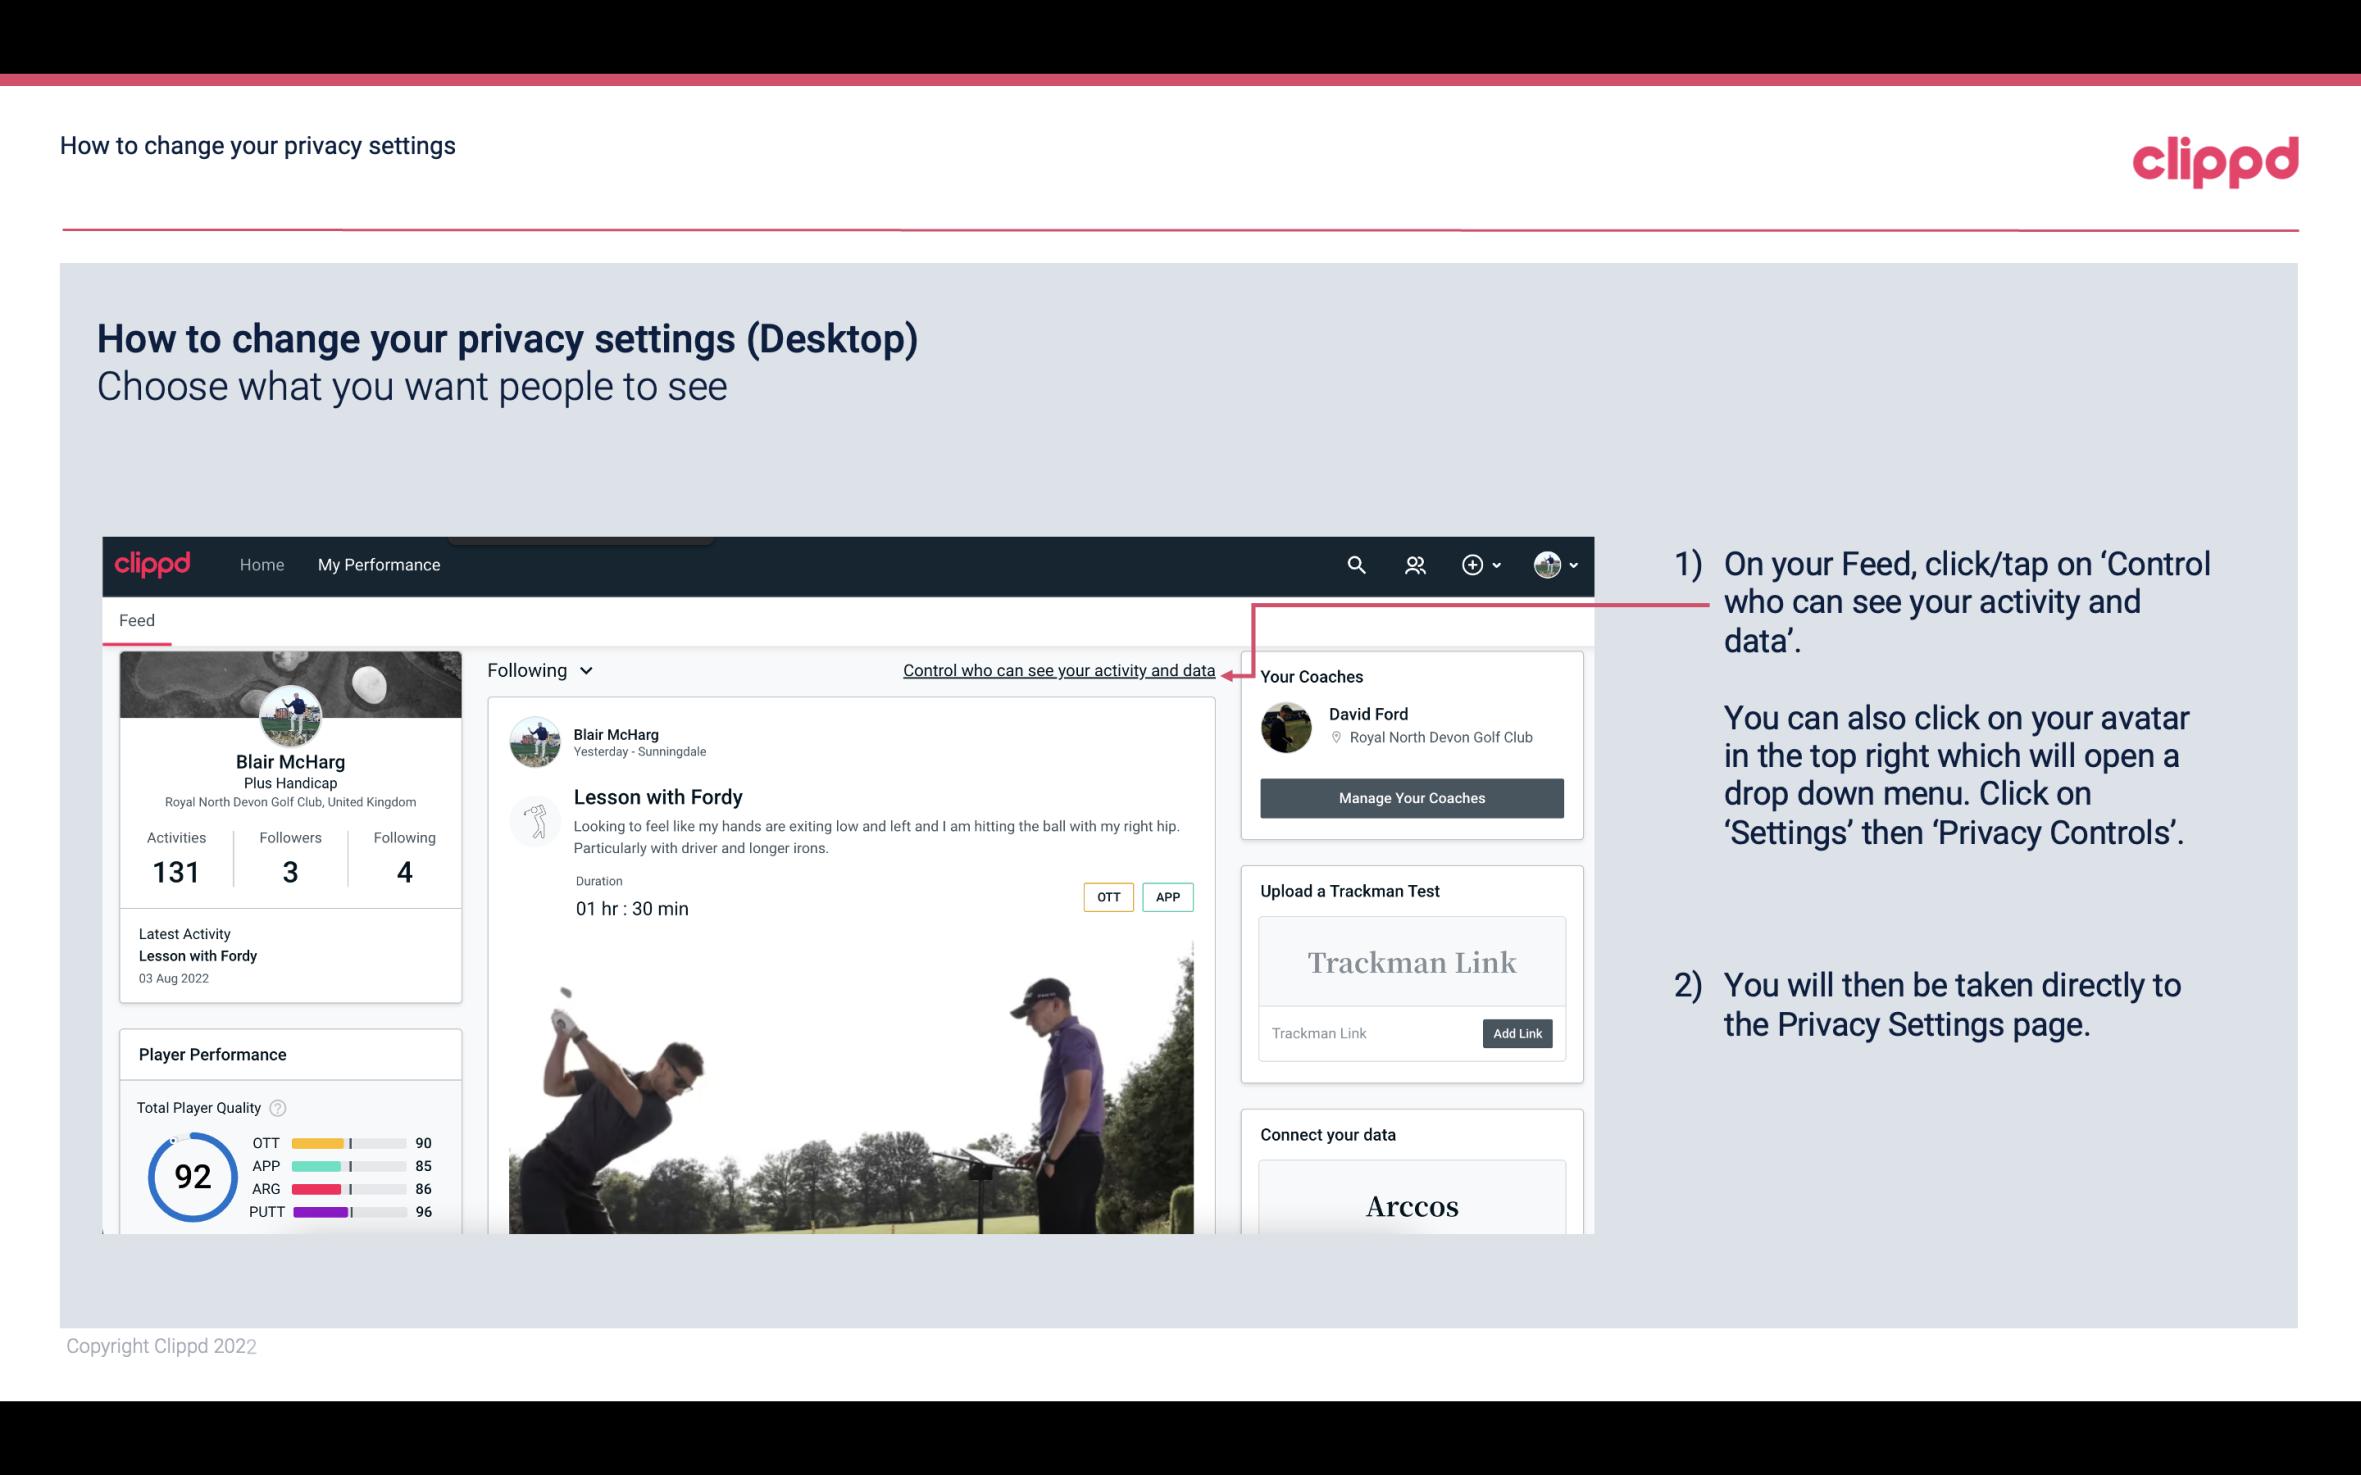The width and height of the screenshot is (2361, 1475).
Task: Click the APP performance icon badge
Action: pyautogui.click(x=1169, y=897)
